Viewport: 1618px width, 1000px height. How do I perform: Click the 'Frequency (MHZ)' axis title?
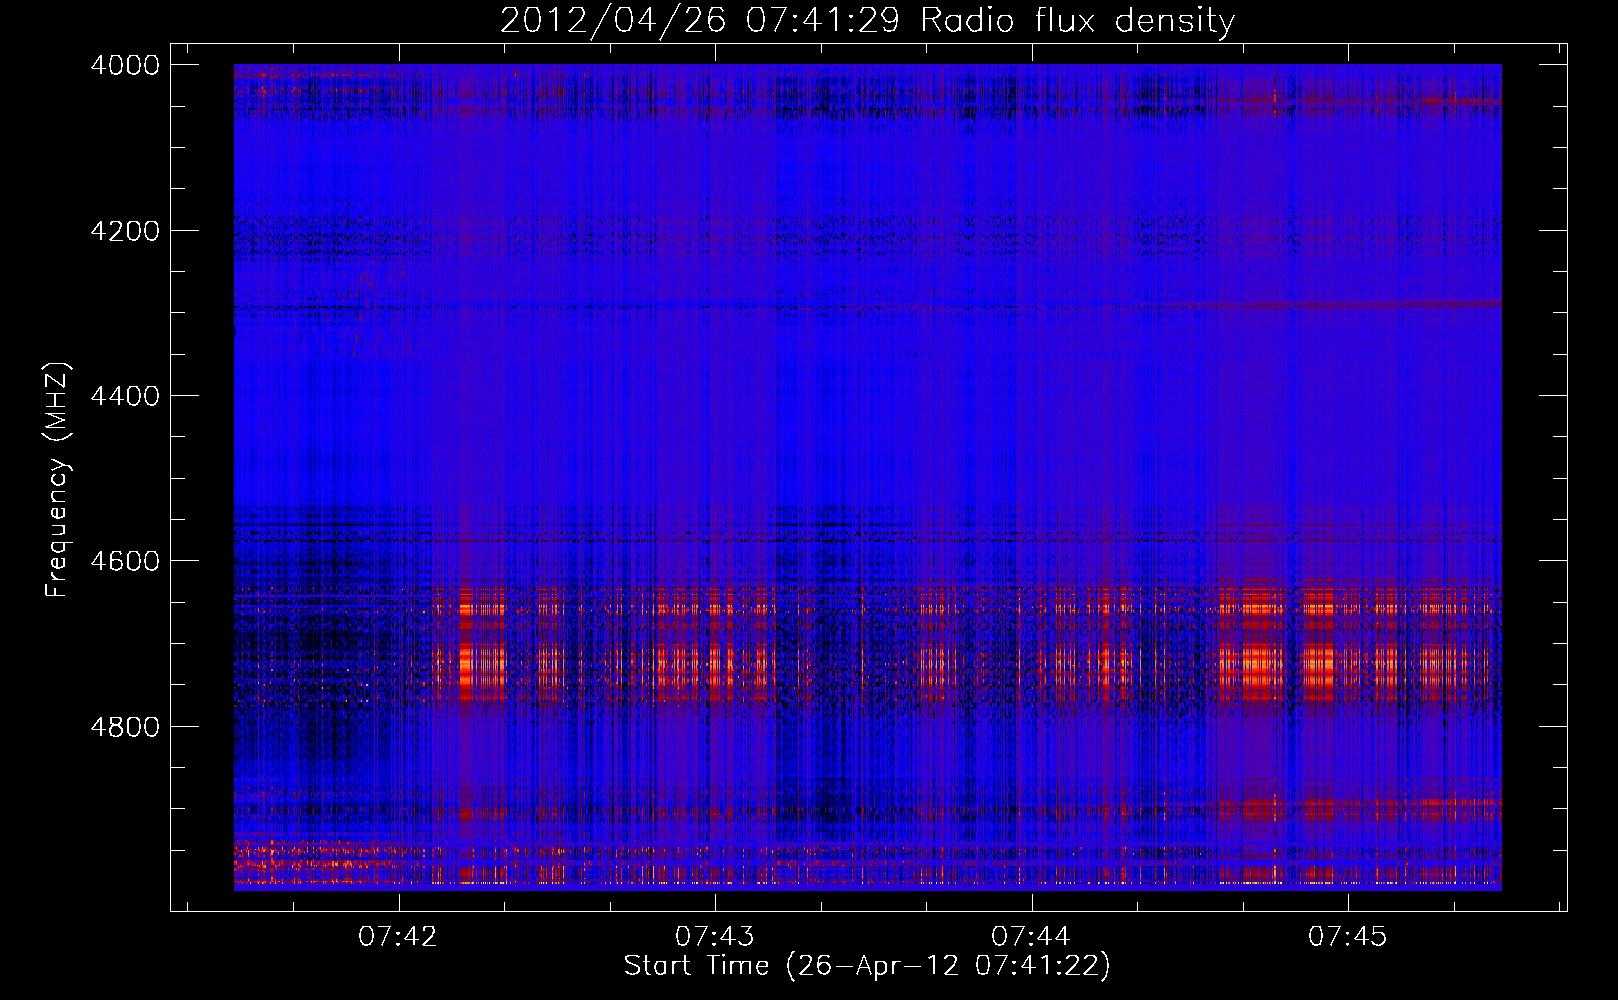[58, 480]
